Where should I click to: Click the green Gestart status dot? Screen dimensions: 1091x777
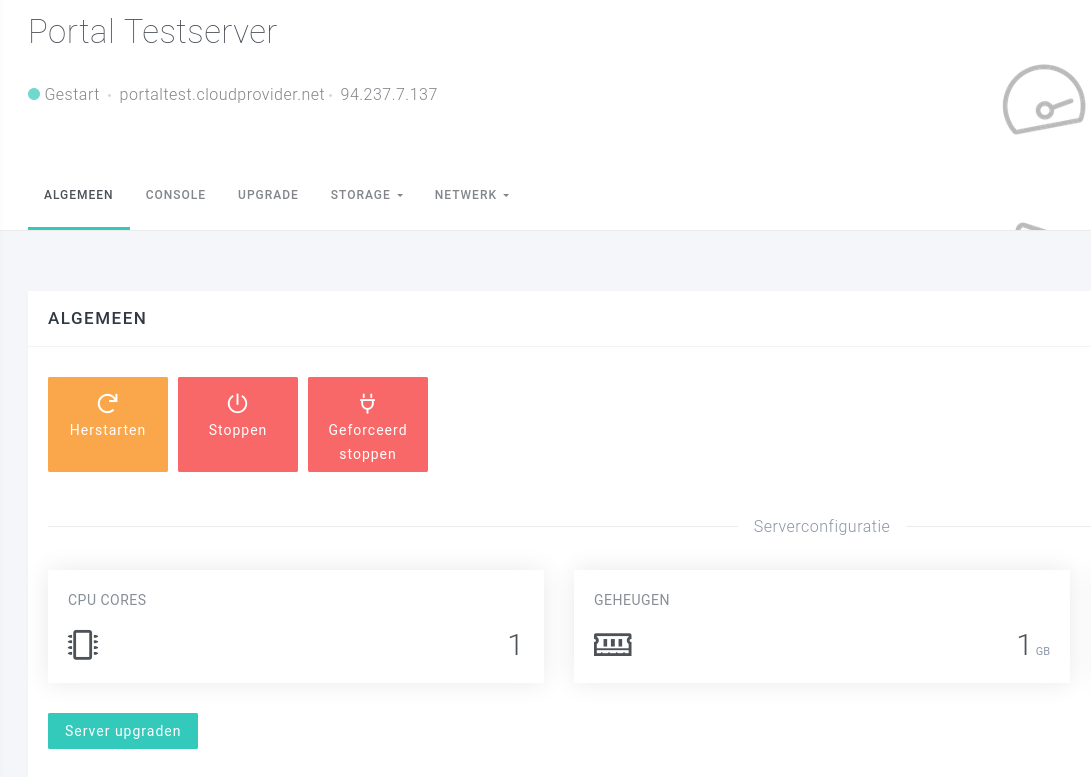(33, 94)
